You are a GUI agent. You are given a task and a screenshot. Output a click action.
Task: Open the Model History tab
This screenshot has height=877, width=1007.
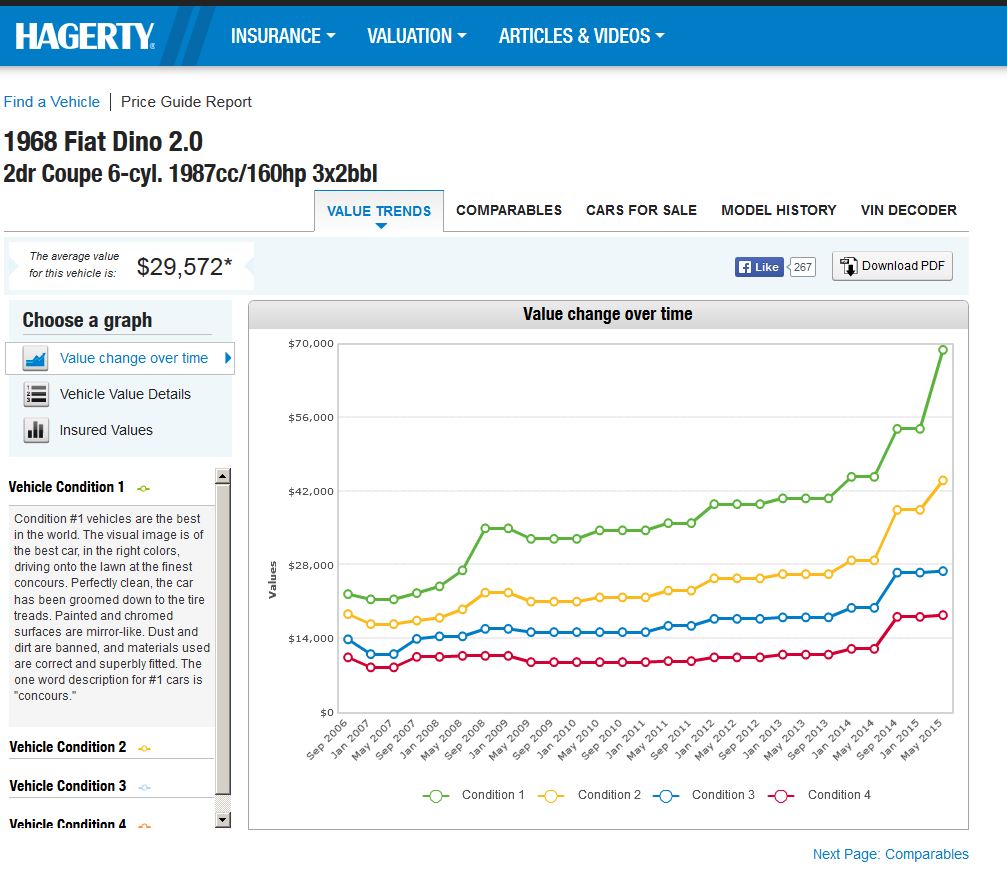[778, 210]
